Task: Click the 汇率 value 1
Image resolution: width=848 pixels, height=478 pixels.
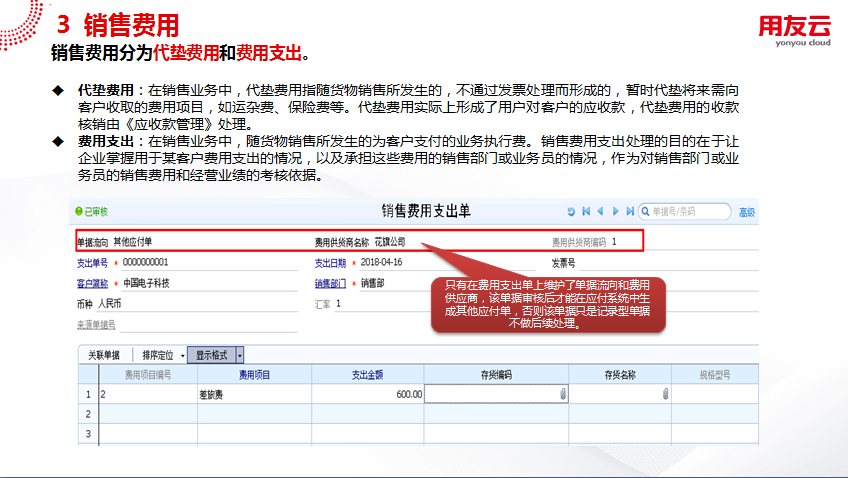Action: point(338,304)
